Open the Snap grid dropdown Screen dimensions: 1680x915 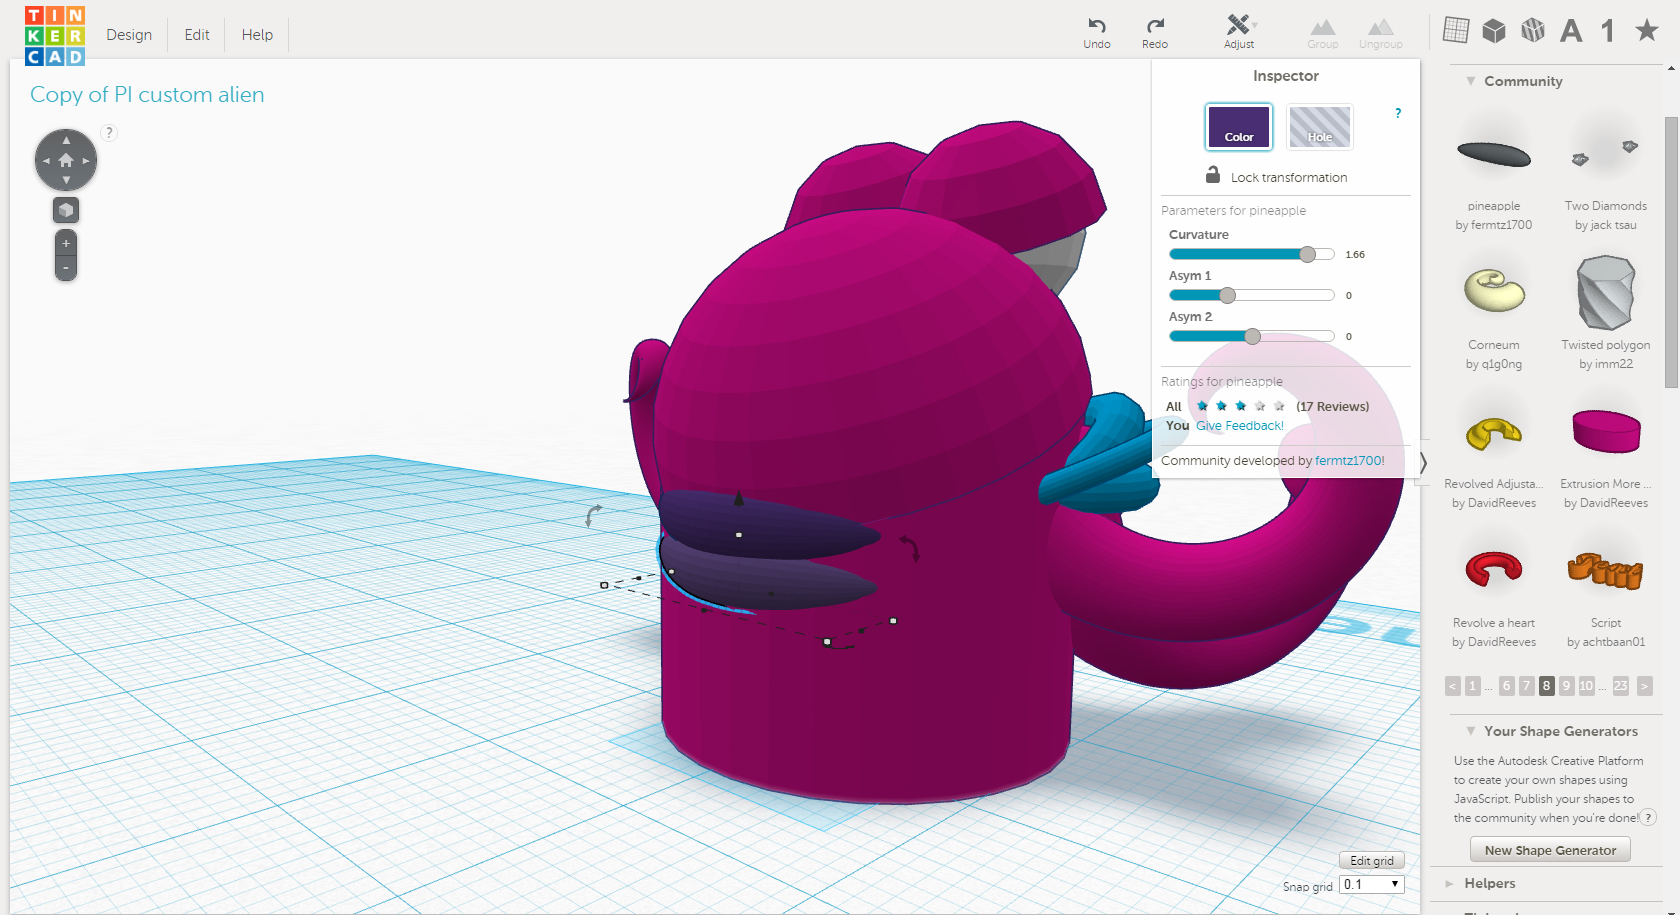1372,885
